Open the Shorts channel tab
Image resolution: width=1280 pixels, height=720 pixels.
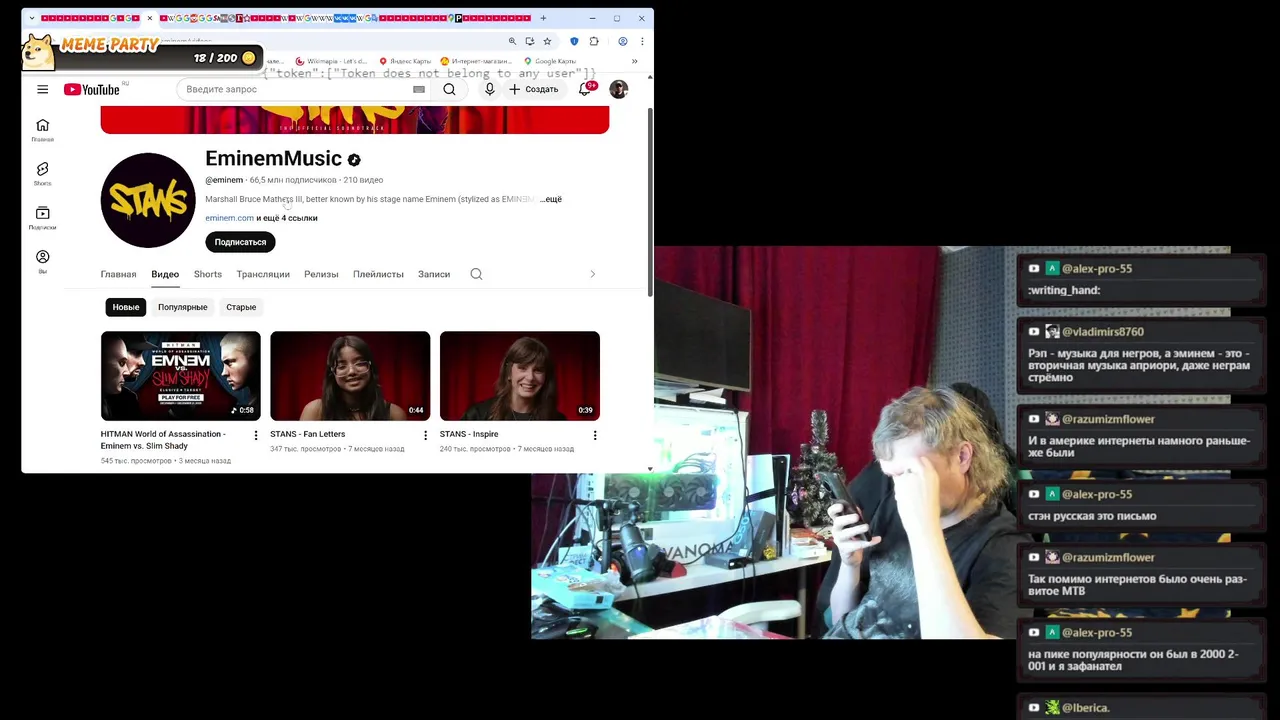(x=208, y=274)
